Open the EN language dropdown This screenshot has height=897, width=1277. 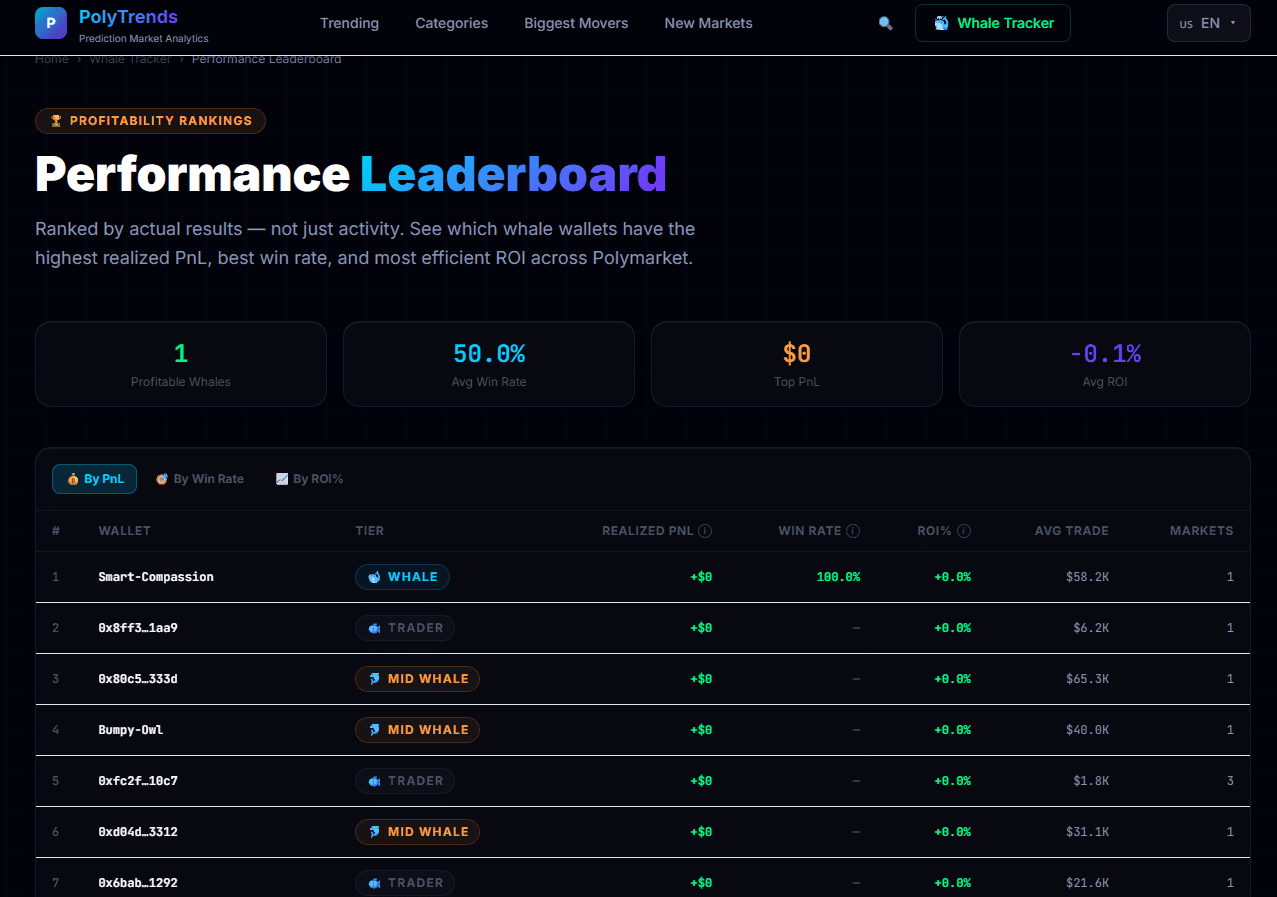(1208, 22)
